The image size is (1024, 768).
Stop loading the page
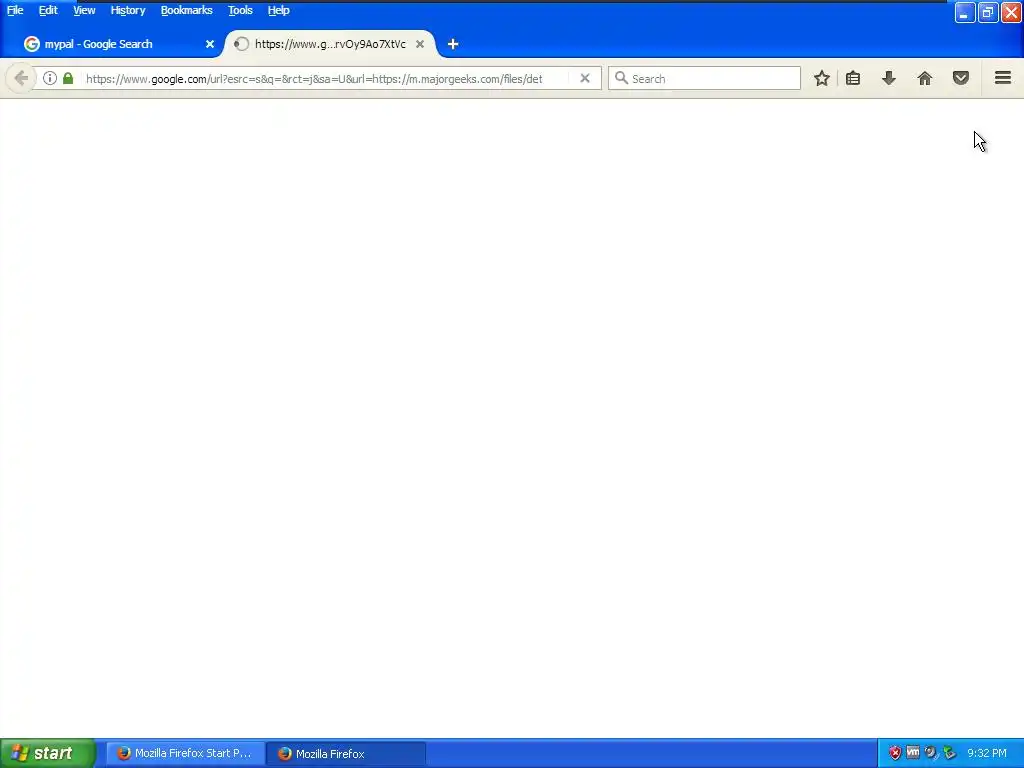(585, 78)
